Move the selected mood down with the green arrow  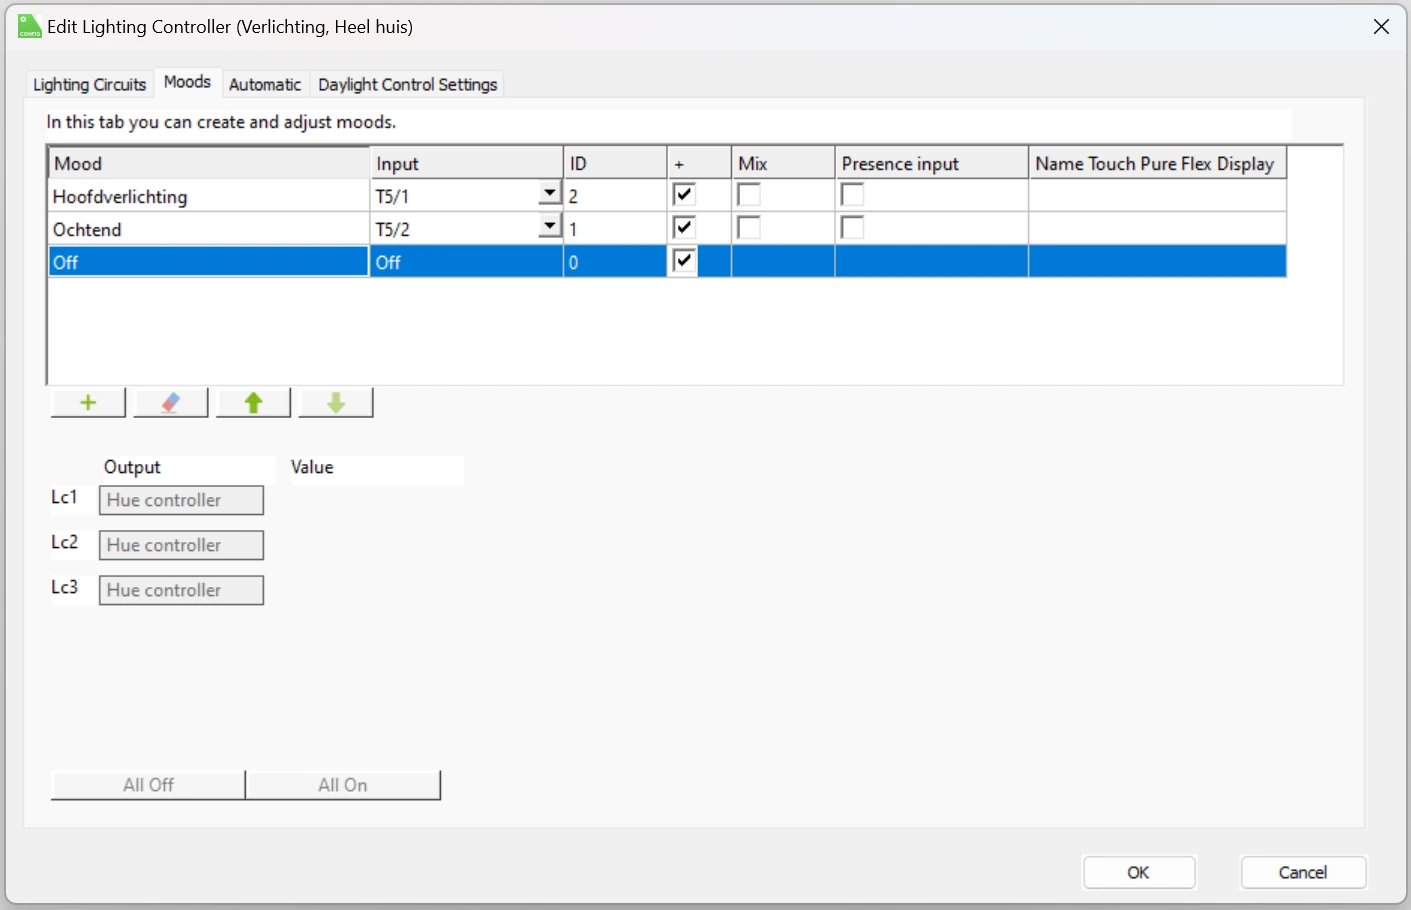point(335,401)
